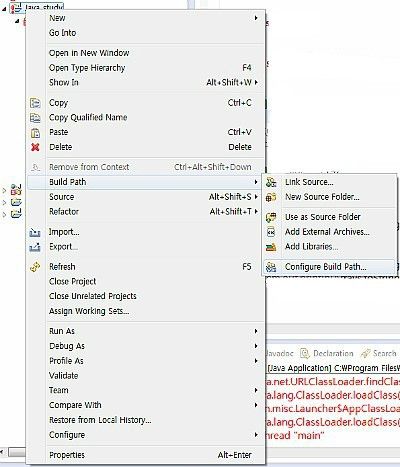Image resolution: width=400 pixels, height=467 pixels.
Task: Open Properties from context menu
Action: [x=67, y=455]
